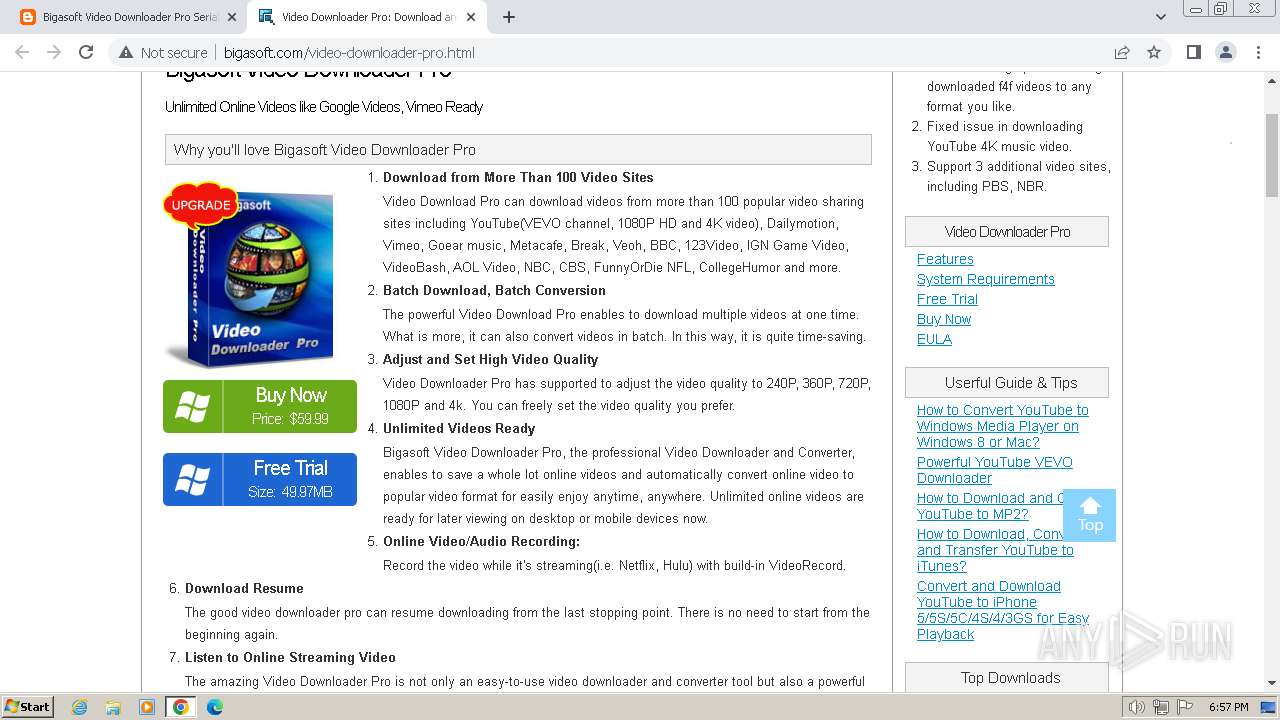
Task: Click the volume speaker tray icon
Action: pos(1137,707)
